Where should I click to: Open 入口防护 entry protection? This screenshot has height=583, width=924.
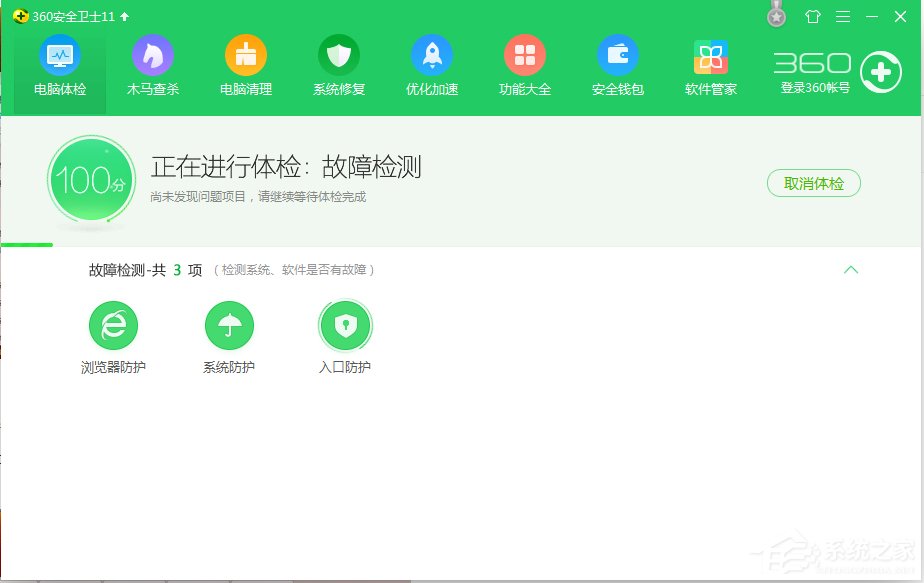click(345, 335)
